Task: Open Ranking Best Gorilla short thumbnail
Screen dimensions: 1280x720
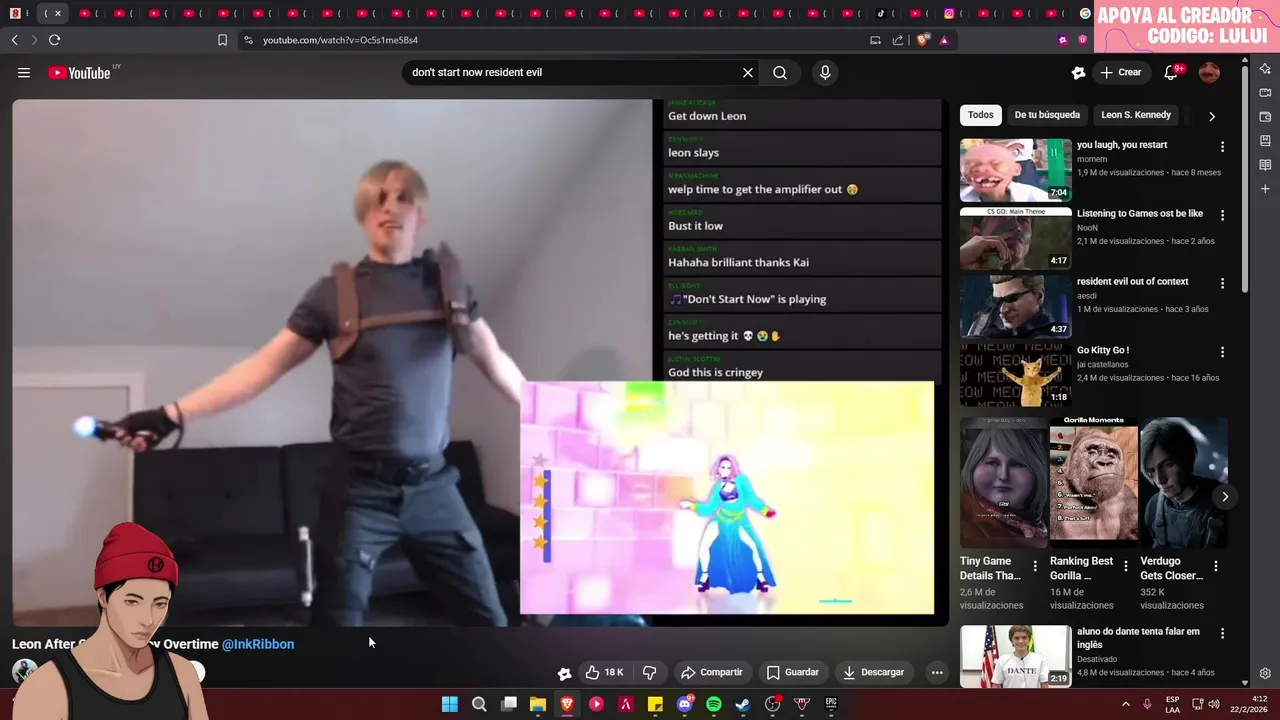Action: click(x=1093, y=482)
